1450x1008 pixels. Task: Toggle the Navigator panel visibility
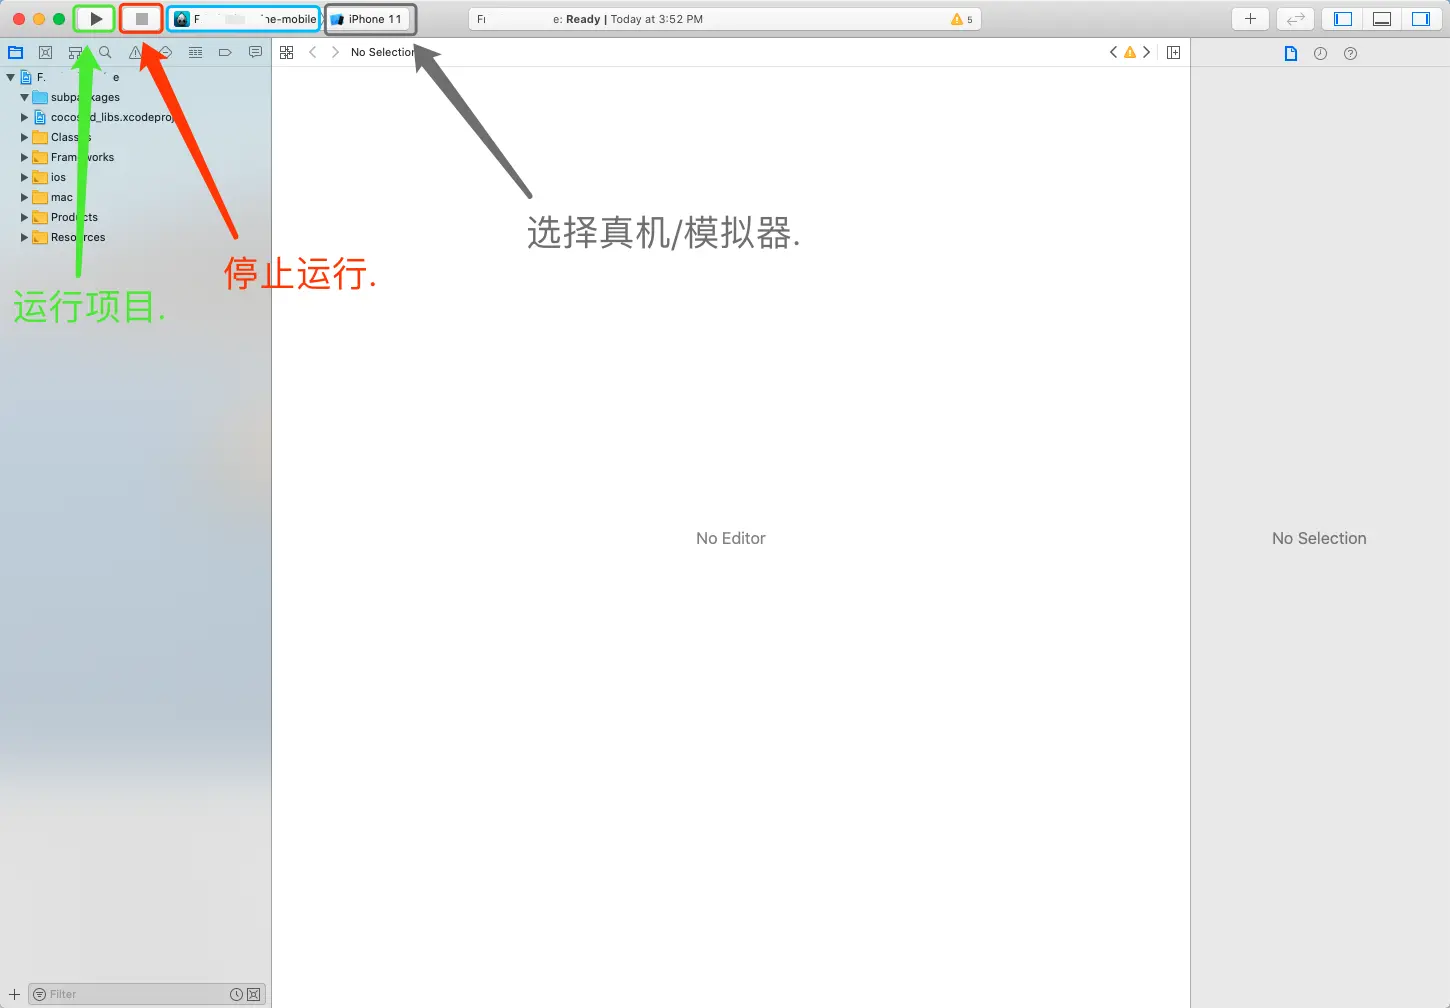coord(1341,18)
